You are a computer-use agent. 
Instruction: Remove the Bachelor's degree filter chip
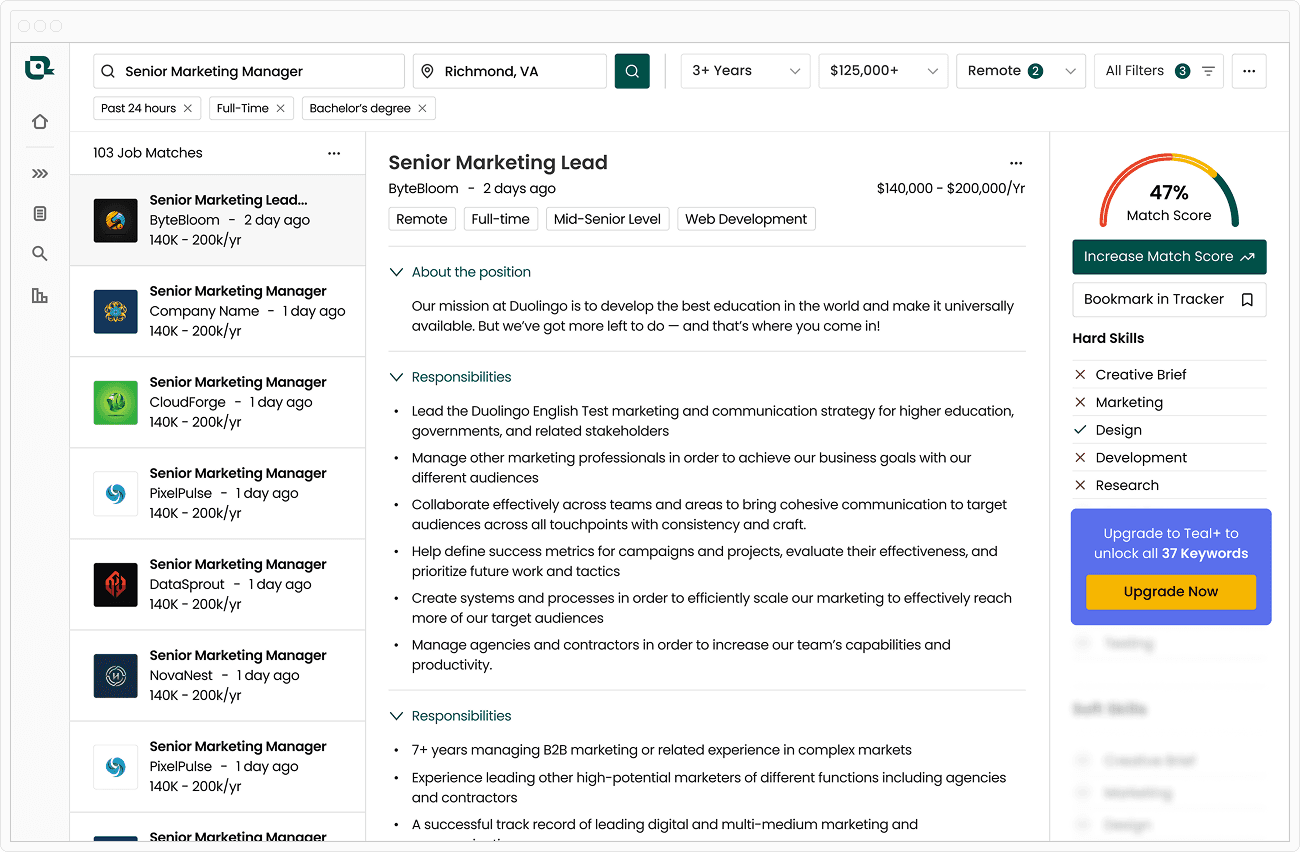tap(423, 108)
